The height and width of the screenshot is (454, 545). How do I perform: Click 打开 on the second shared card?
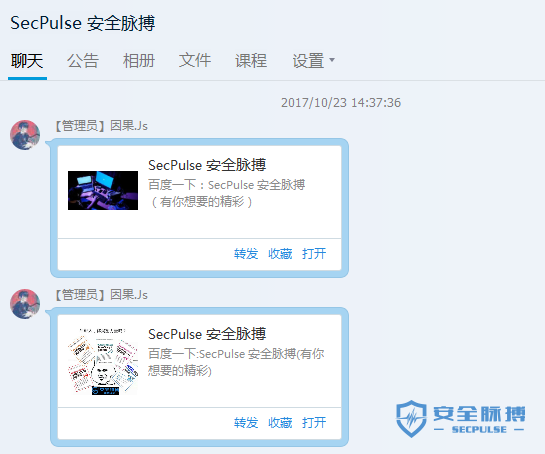(314, 423)
